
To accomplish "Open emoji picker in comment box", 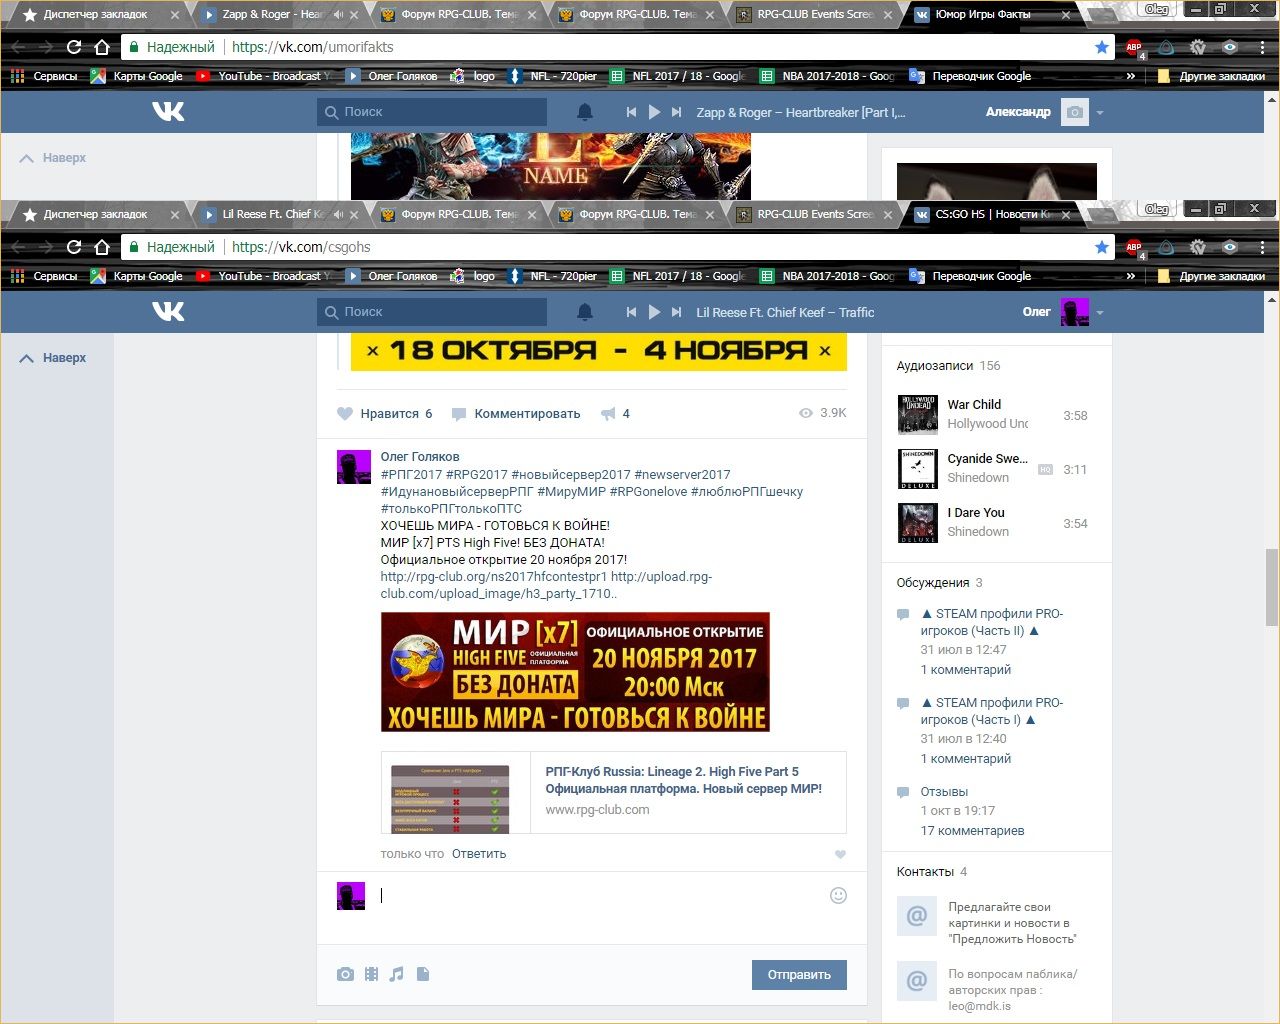I will [839, 896].
